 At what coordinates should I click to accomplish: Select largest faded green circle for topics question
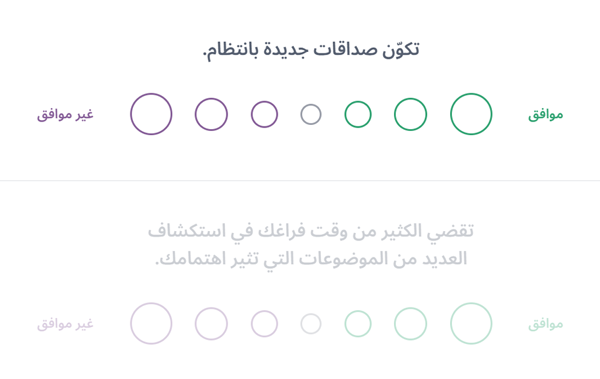[x=471, y=323]
